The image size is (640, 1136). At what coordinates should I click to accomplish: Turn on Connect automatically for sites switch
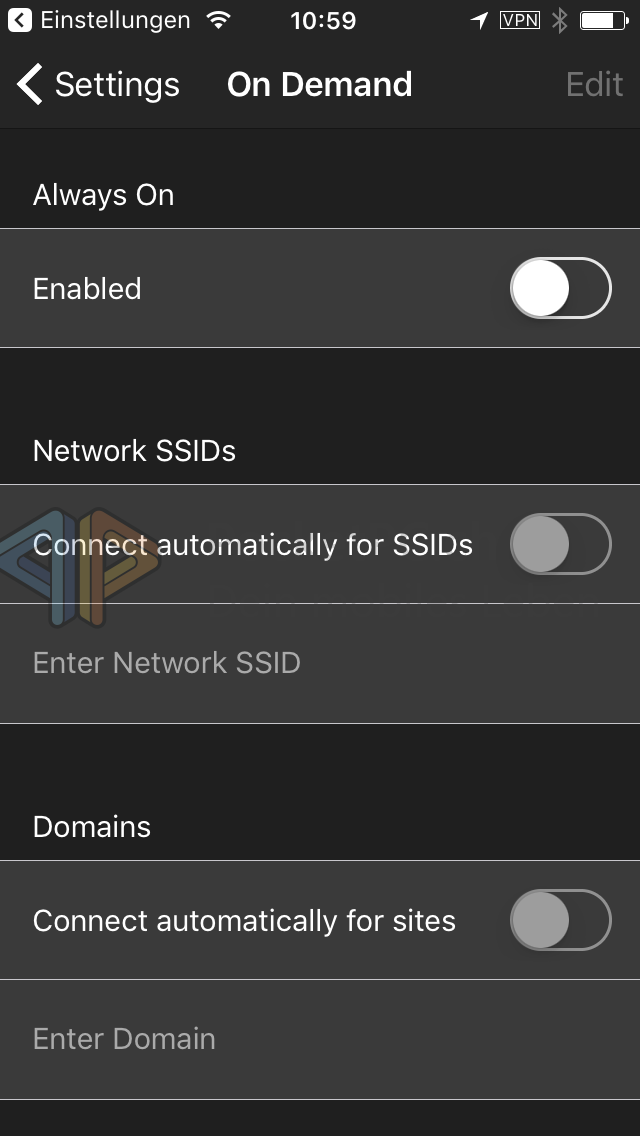click(560, 920)
